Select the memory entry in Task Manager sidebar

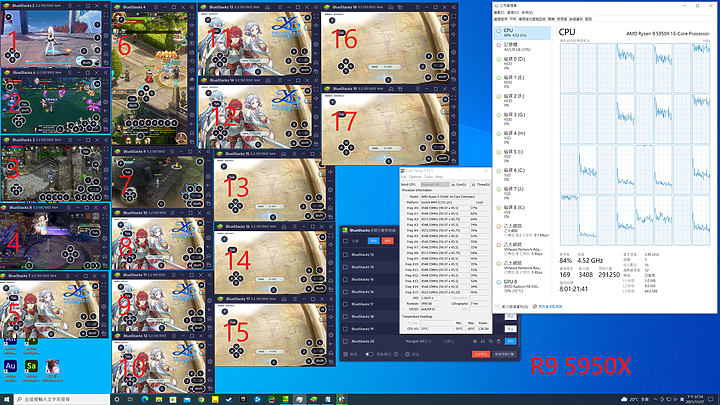522,47
